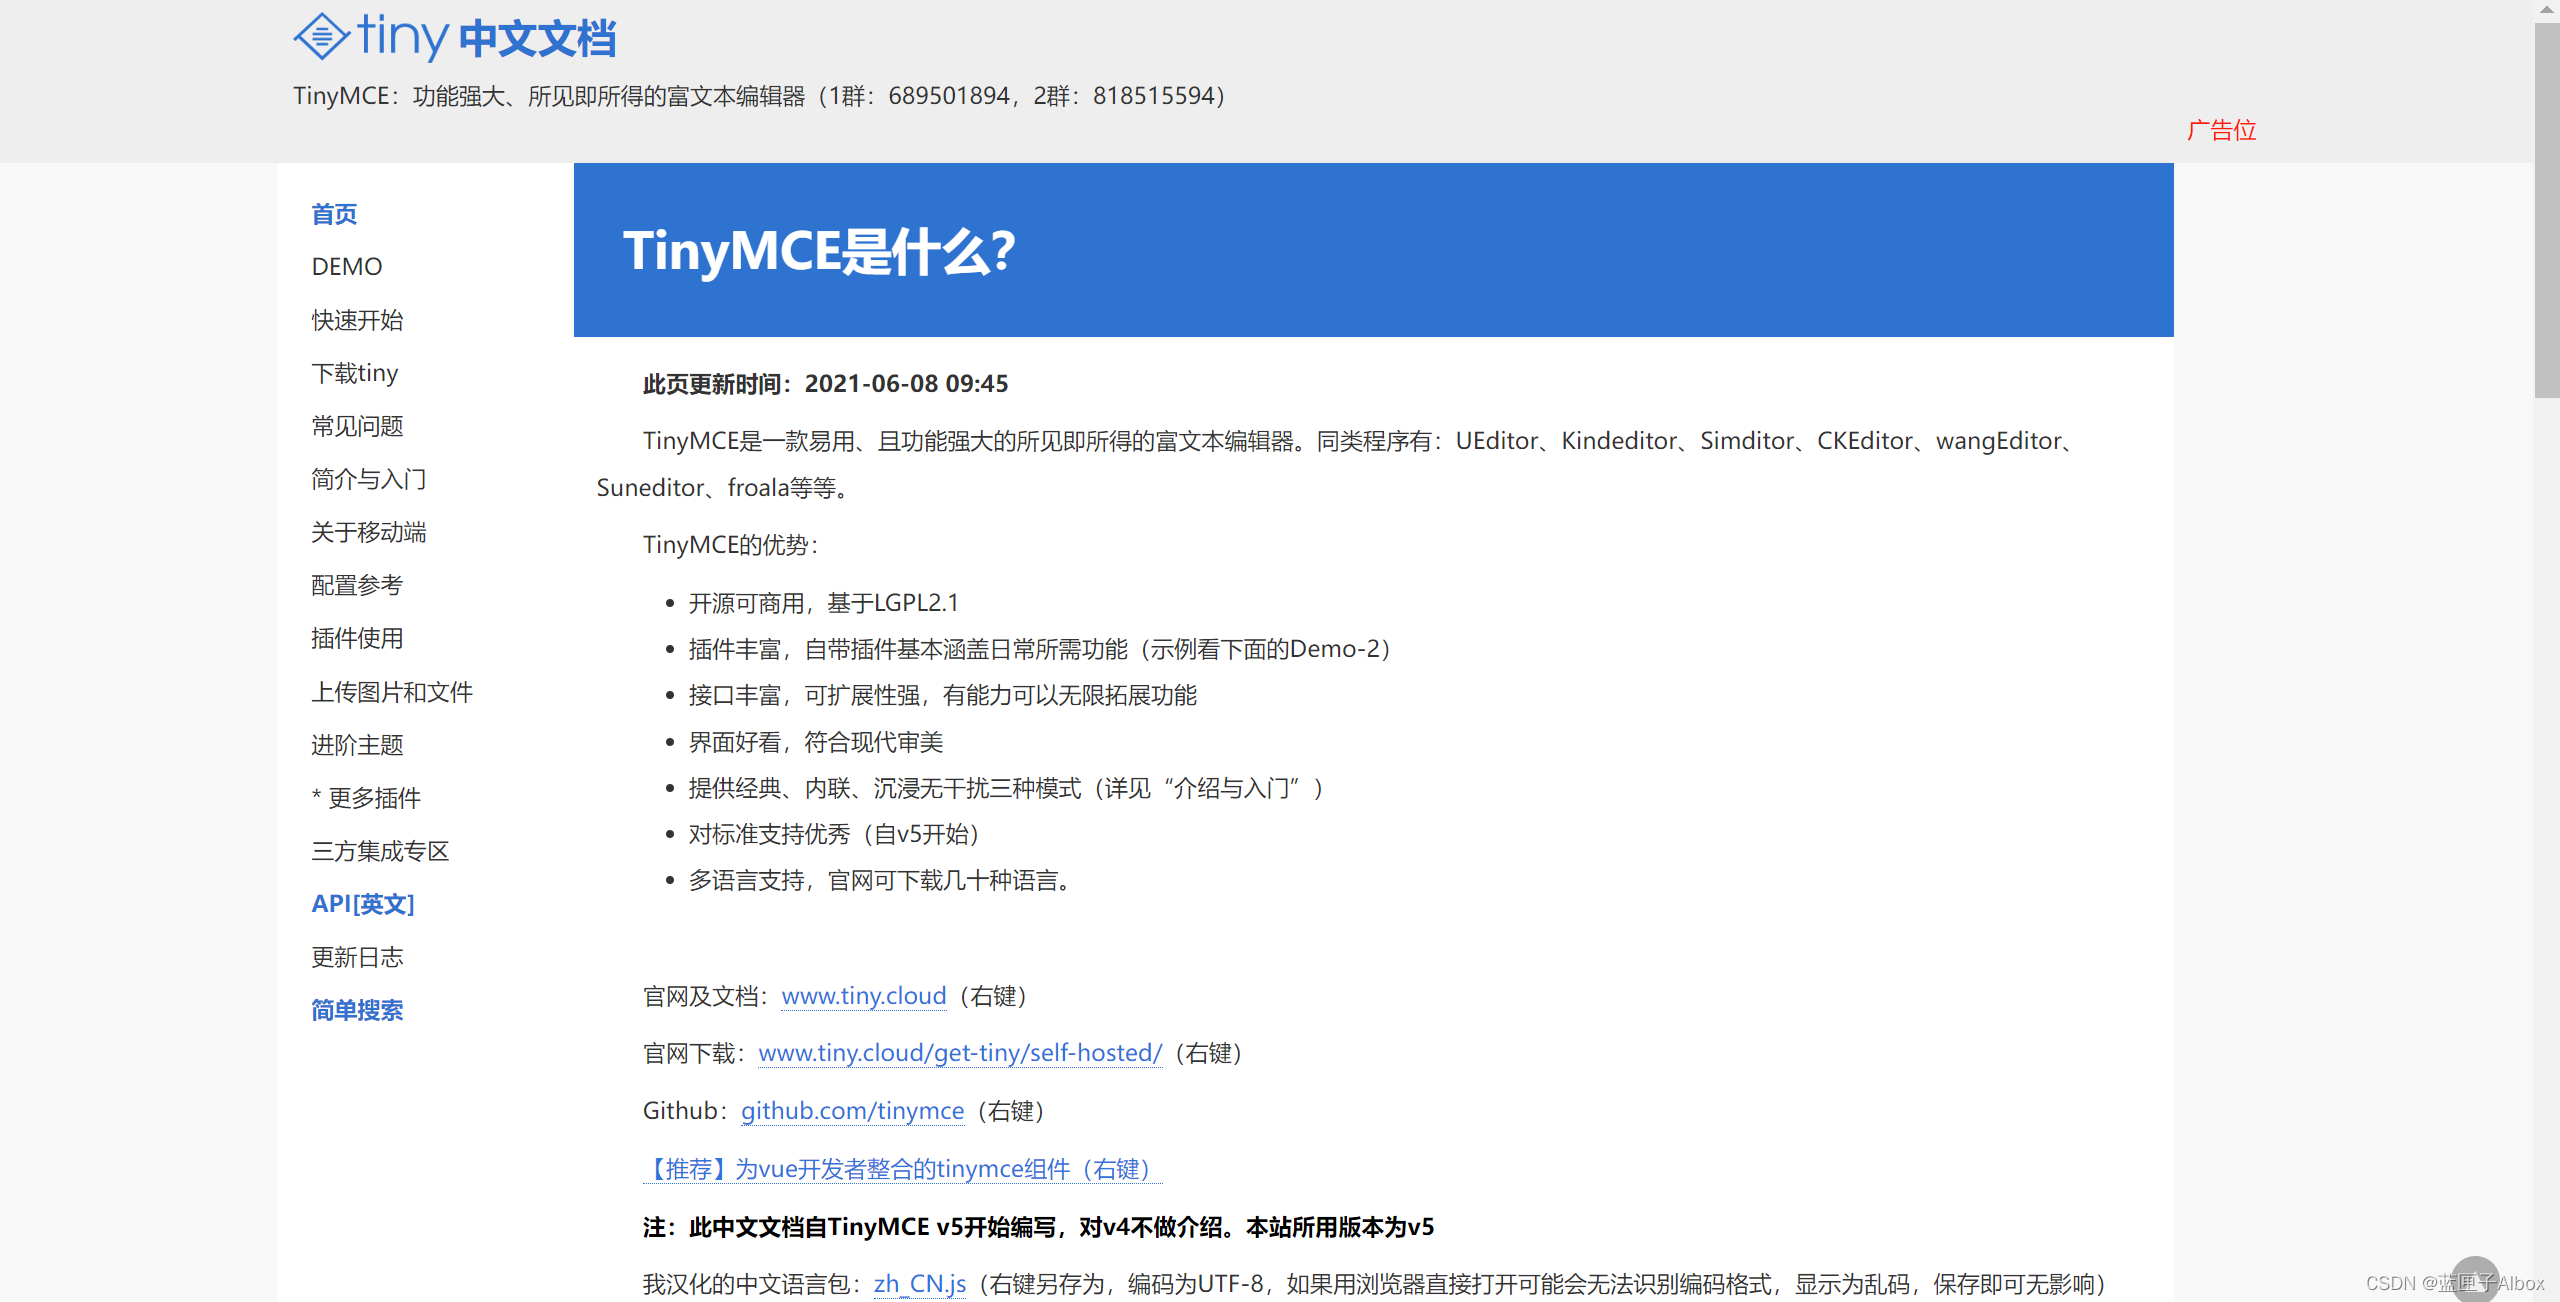The height and width of the screenshot is (1302, 2560).
Task: Open the 更多插件 more plugins page
Action: pyautogui.click(x=366, y=797)
